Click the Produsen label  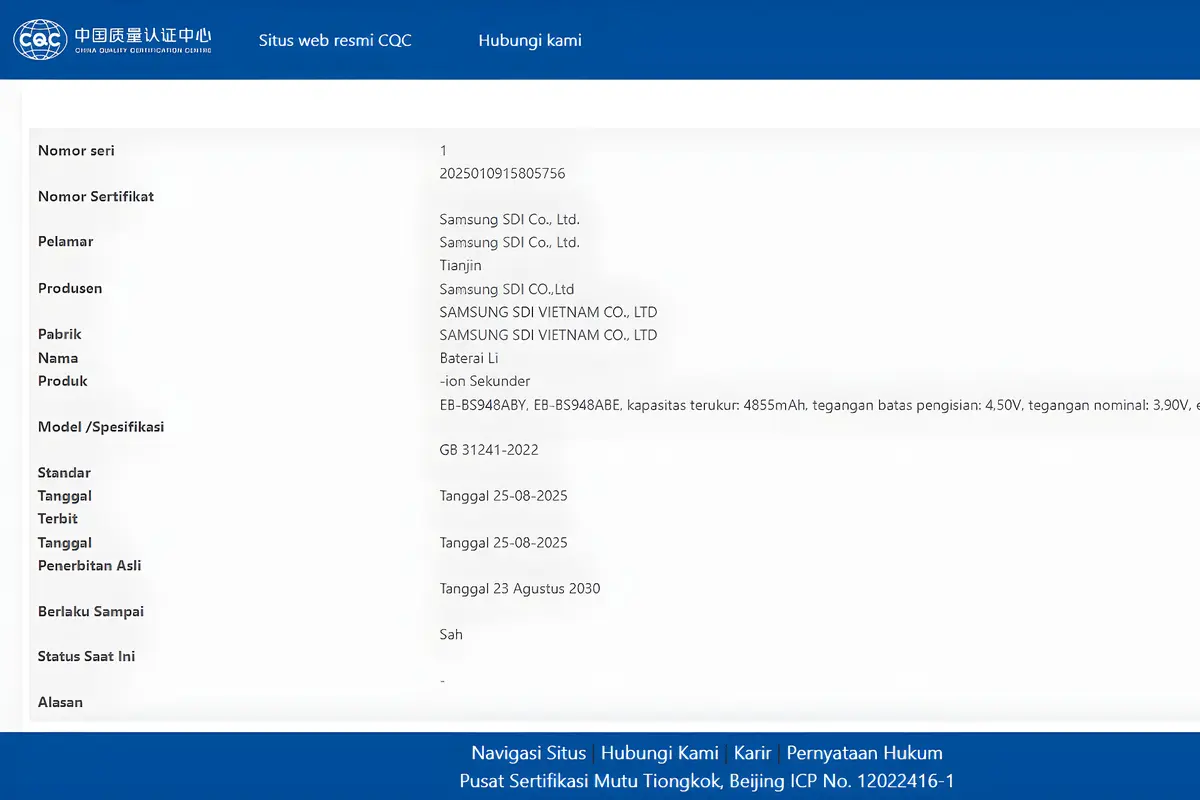(70, 288)
